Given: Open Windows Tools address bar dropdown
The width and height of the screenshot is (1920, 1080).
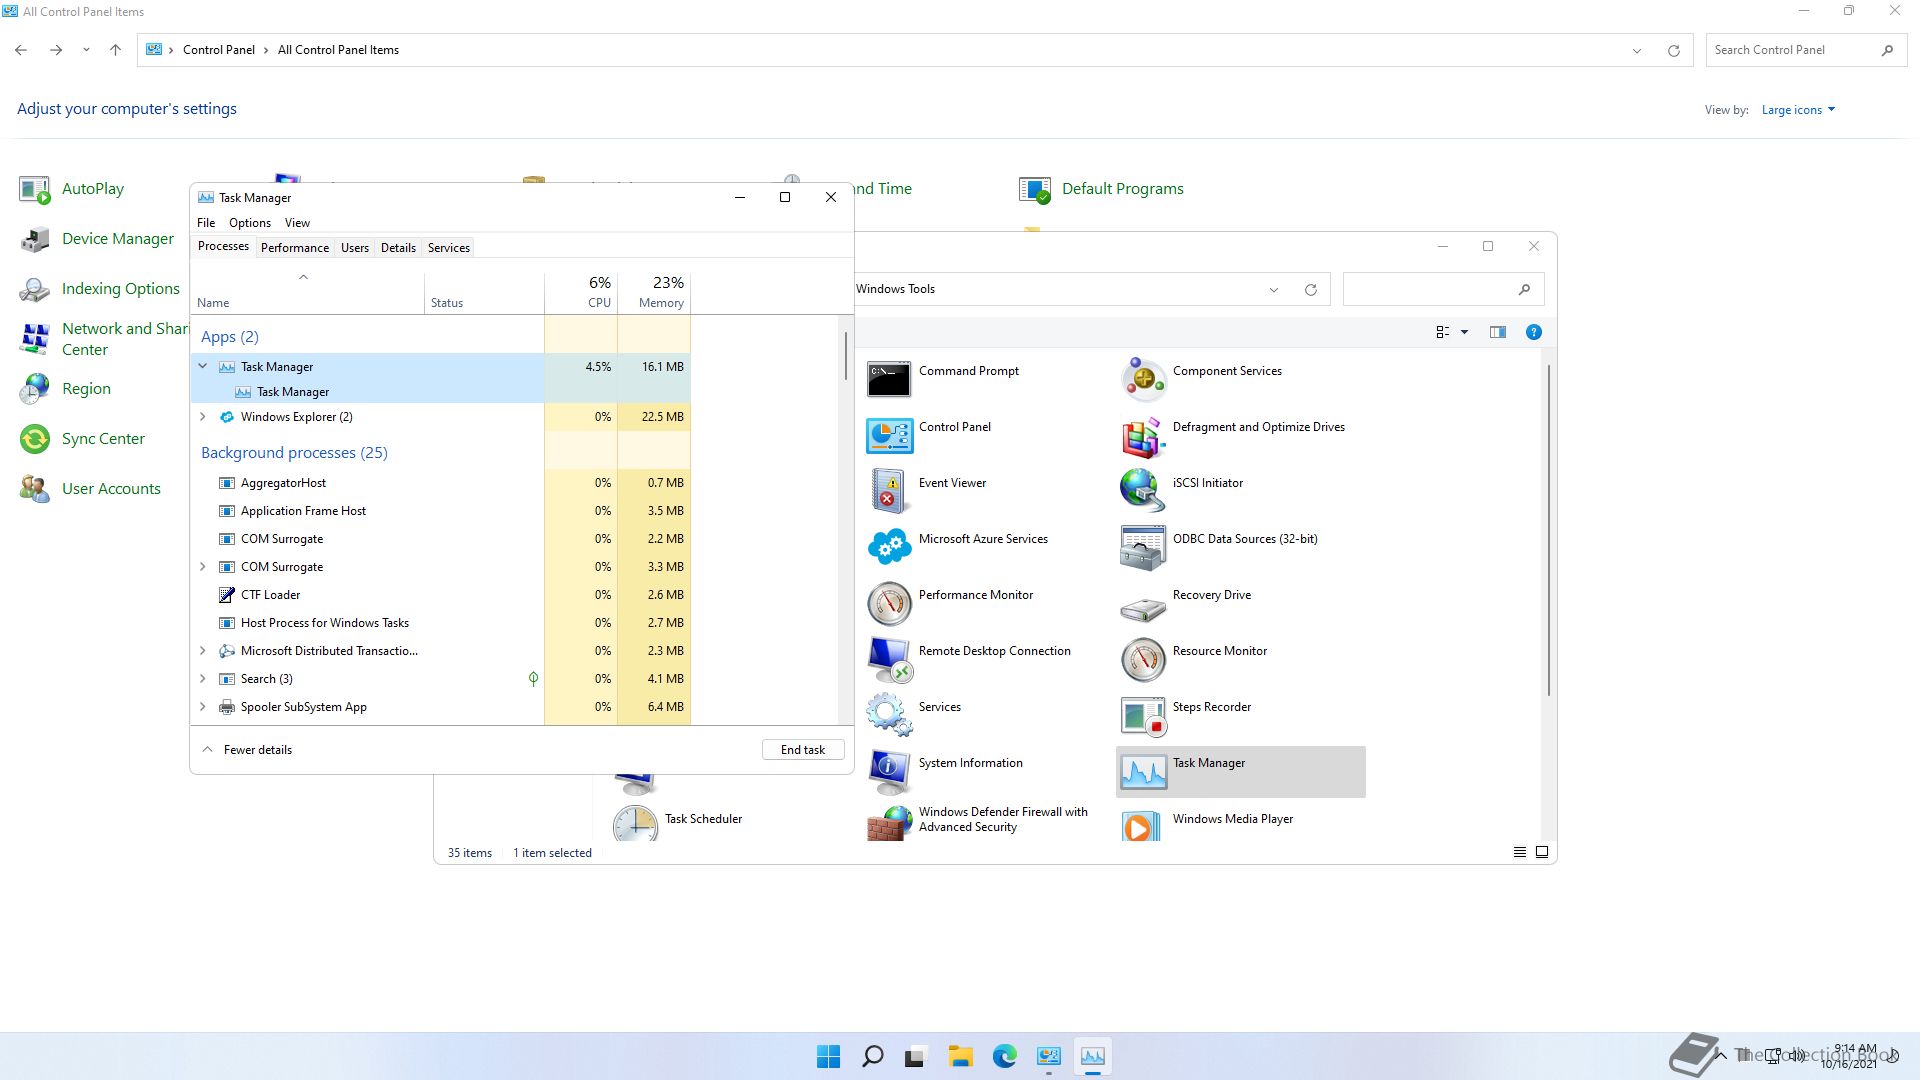Looking at the screenshot, I should pos(1273,290).
